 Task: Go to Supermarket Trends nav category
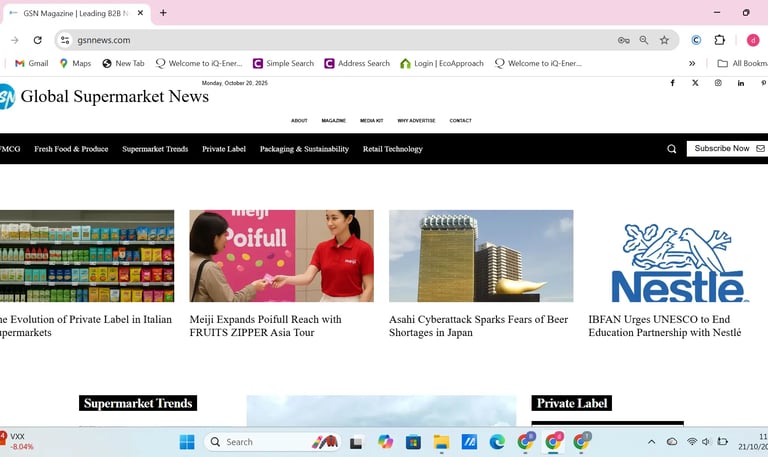click(155, 149)
